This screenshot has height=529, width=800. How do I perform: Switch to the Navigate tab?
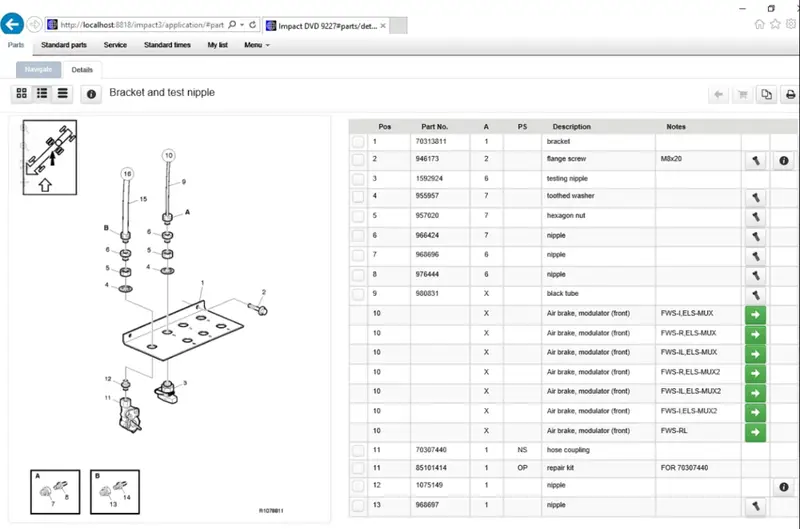tap(38, 69)
